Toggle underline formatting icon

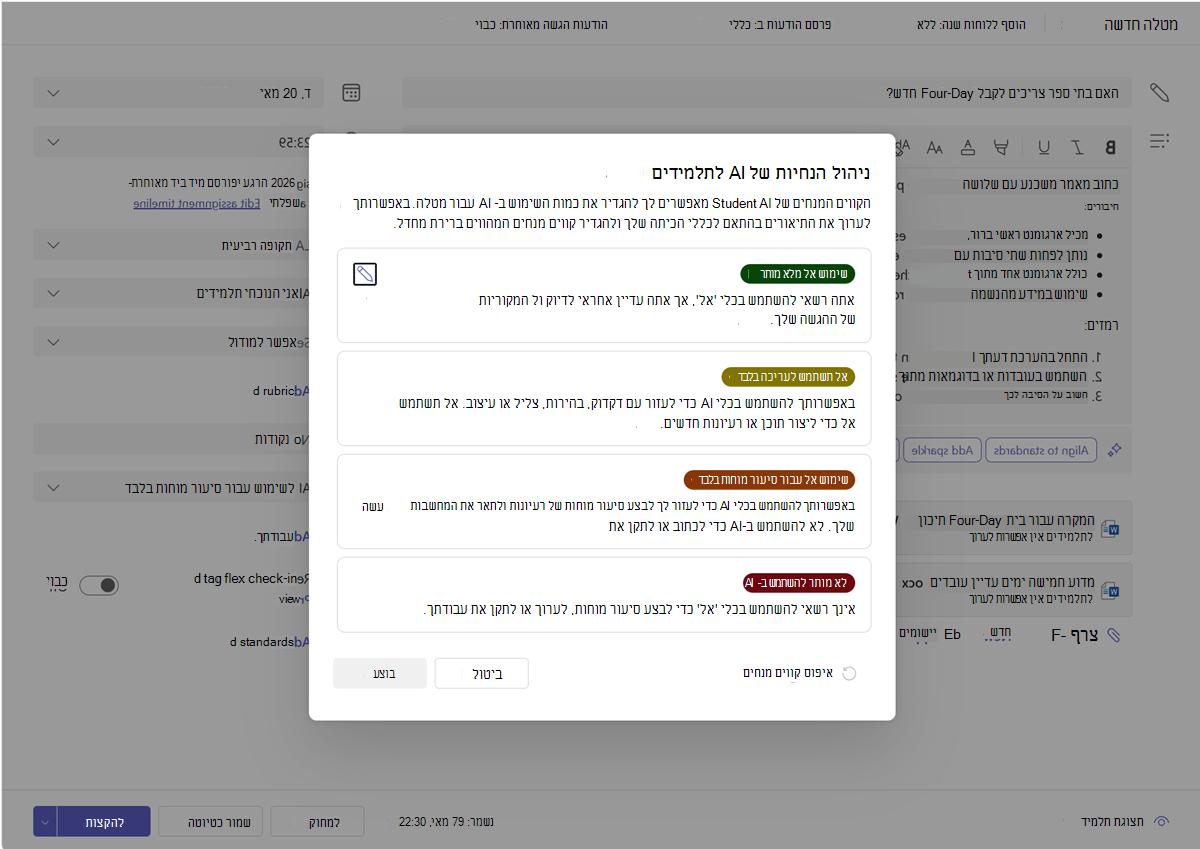coord(1044,148)
